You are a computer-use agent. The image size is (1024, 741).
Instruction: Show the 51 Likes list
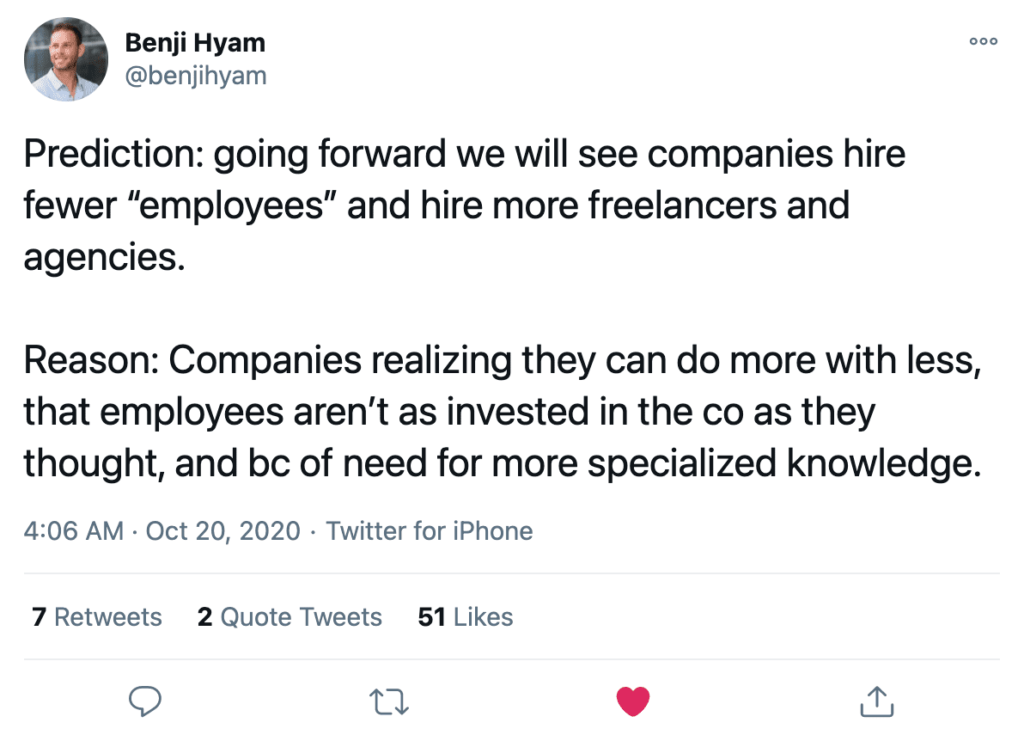click(465, 617)
